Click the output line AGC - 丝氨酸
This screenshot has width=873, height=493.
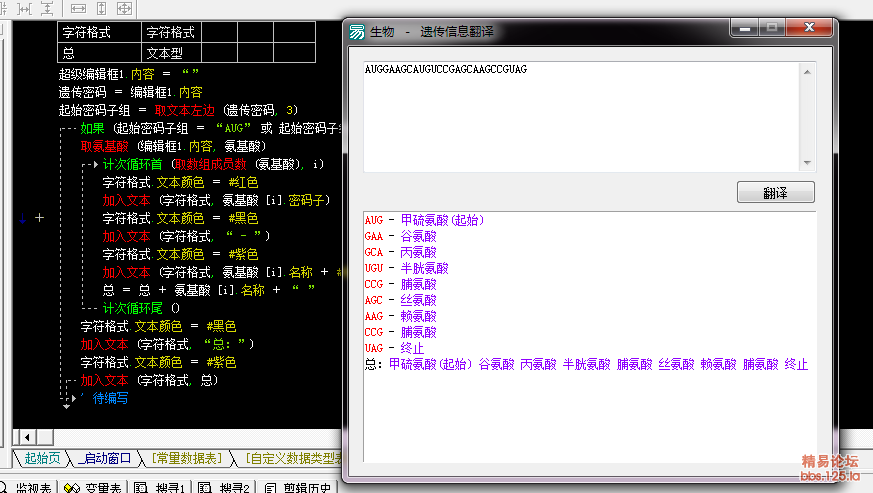point(401,300)
